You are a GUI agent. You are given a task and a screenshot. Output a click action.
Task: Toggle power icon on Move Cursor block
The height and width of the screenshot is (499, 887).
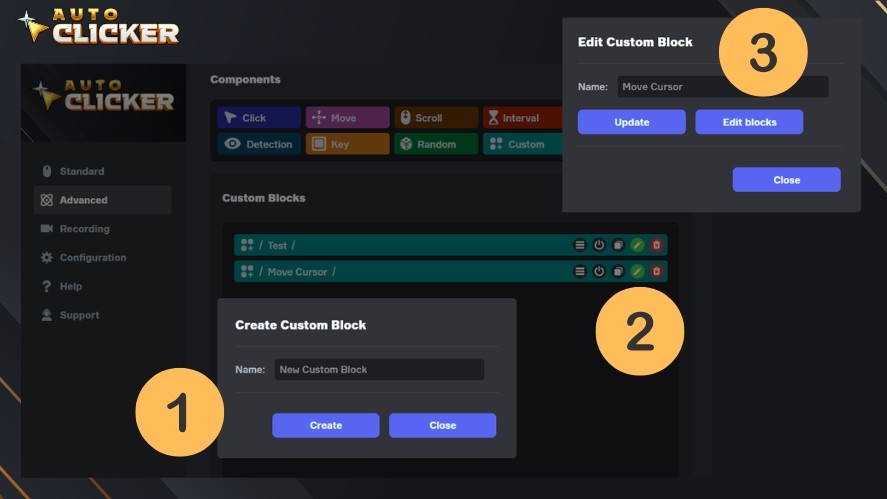click(599, 272)
